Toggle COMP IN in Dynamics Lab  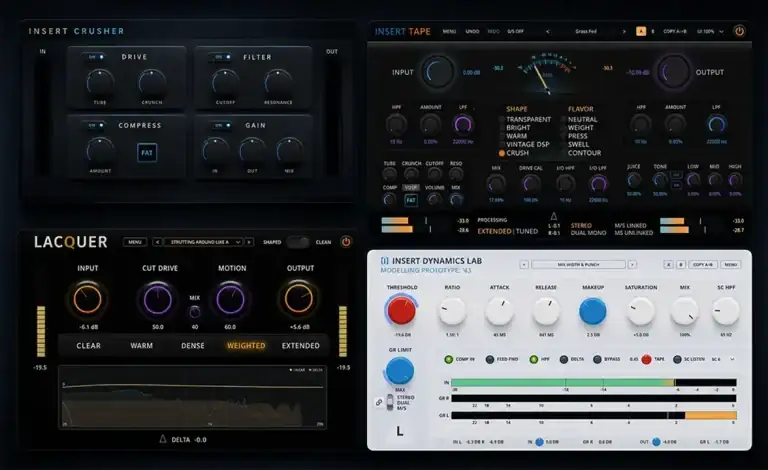(449, 359)
